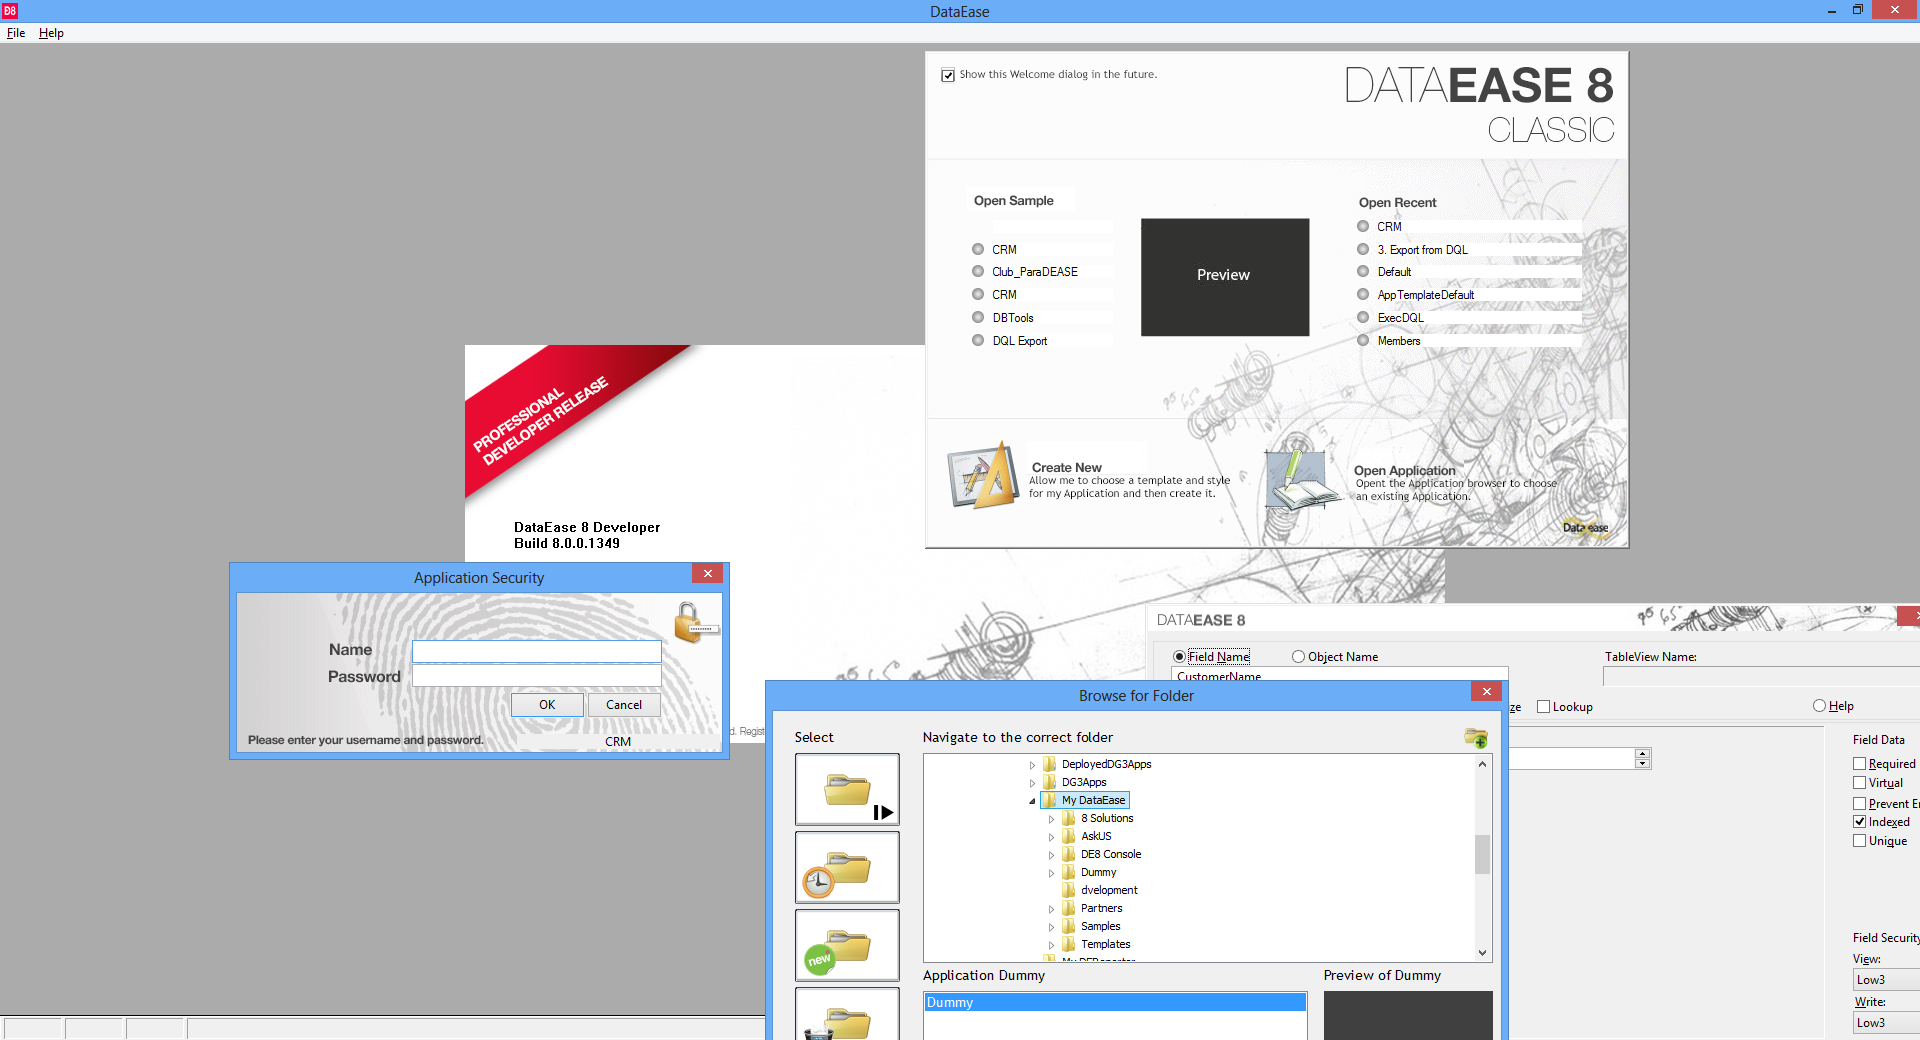Expand the Partners folder node
Image resolution: width=1920 pixels, height=1040 pixels.
point(1051,909)
